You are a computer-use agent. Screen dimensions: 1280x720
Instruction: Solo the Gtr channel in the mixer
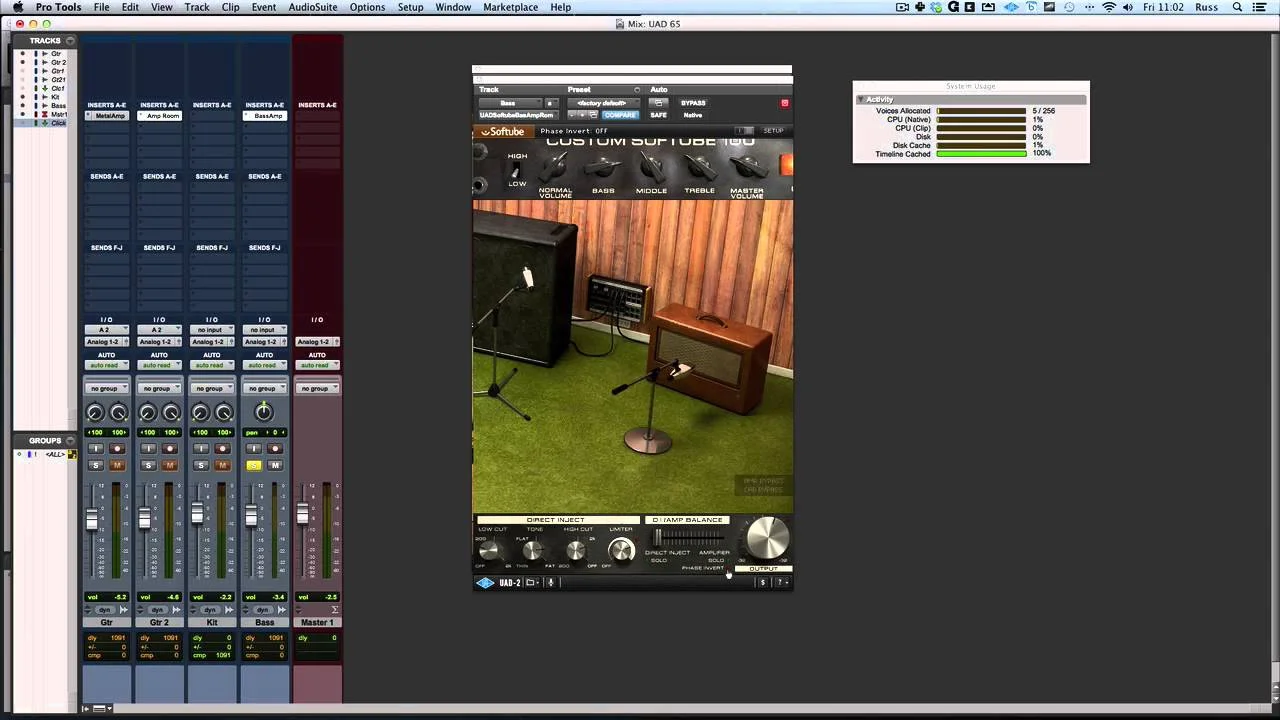tap(96, 465)
